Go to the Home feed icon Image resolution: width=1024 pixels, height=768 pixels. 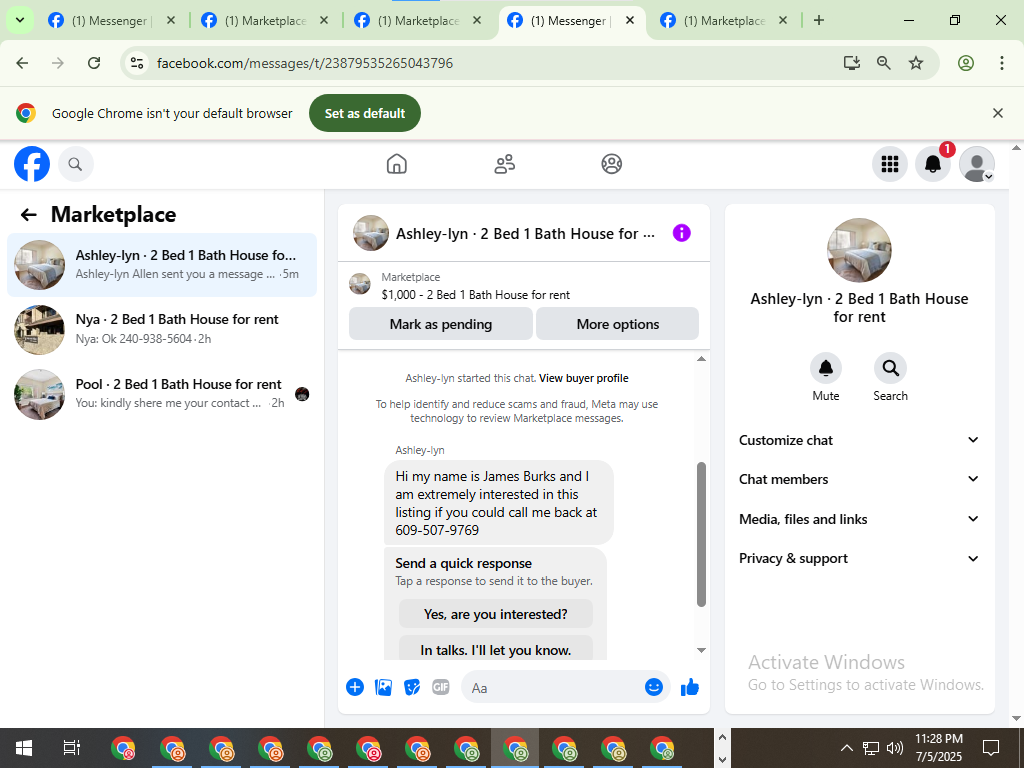click(396, 164)
